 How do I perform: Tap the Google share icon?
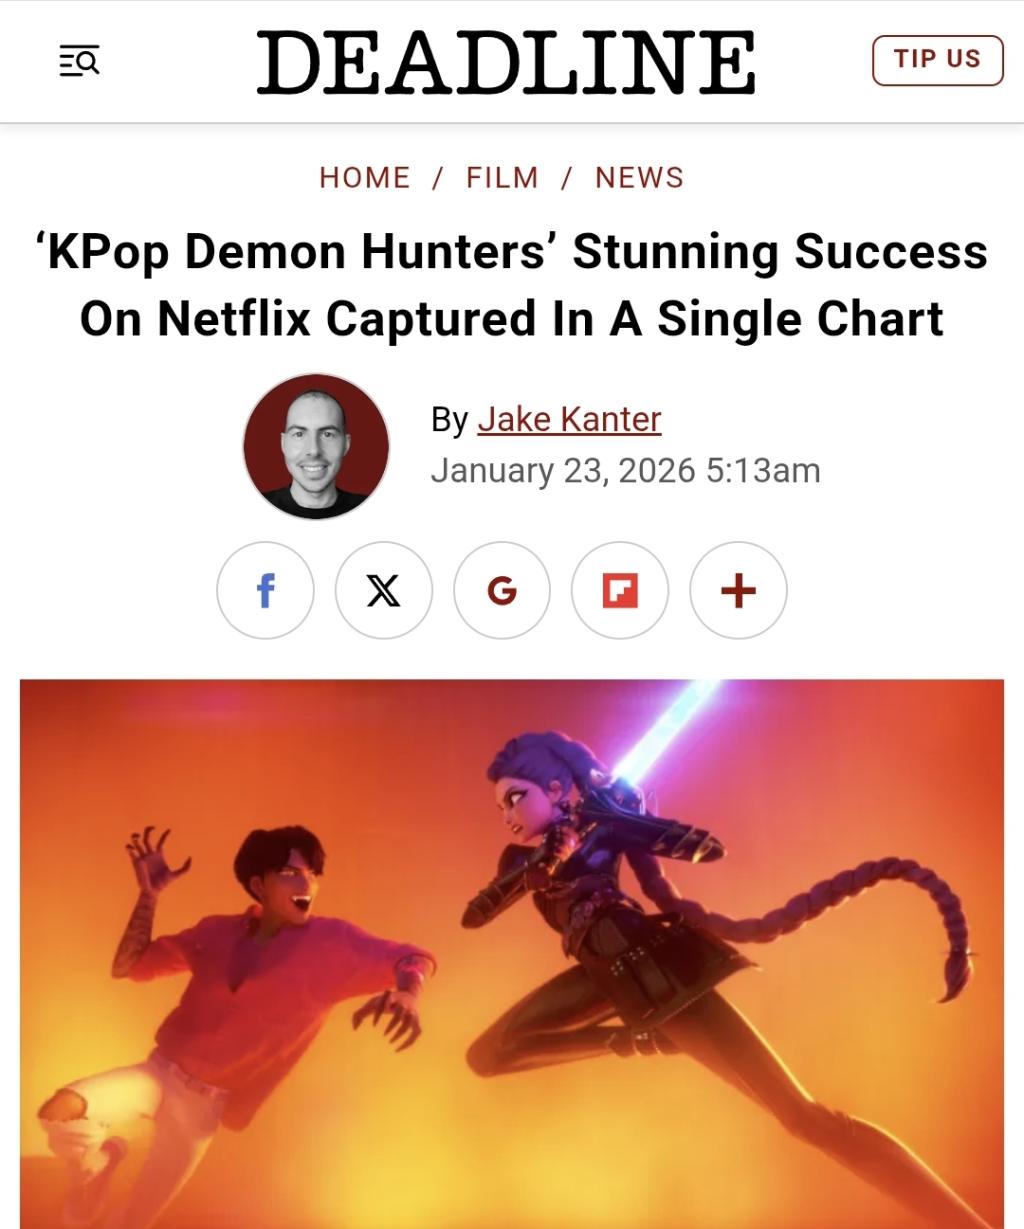501,590
